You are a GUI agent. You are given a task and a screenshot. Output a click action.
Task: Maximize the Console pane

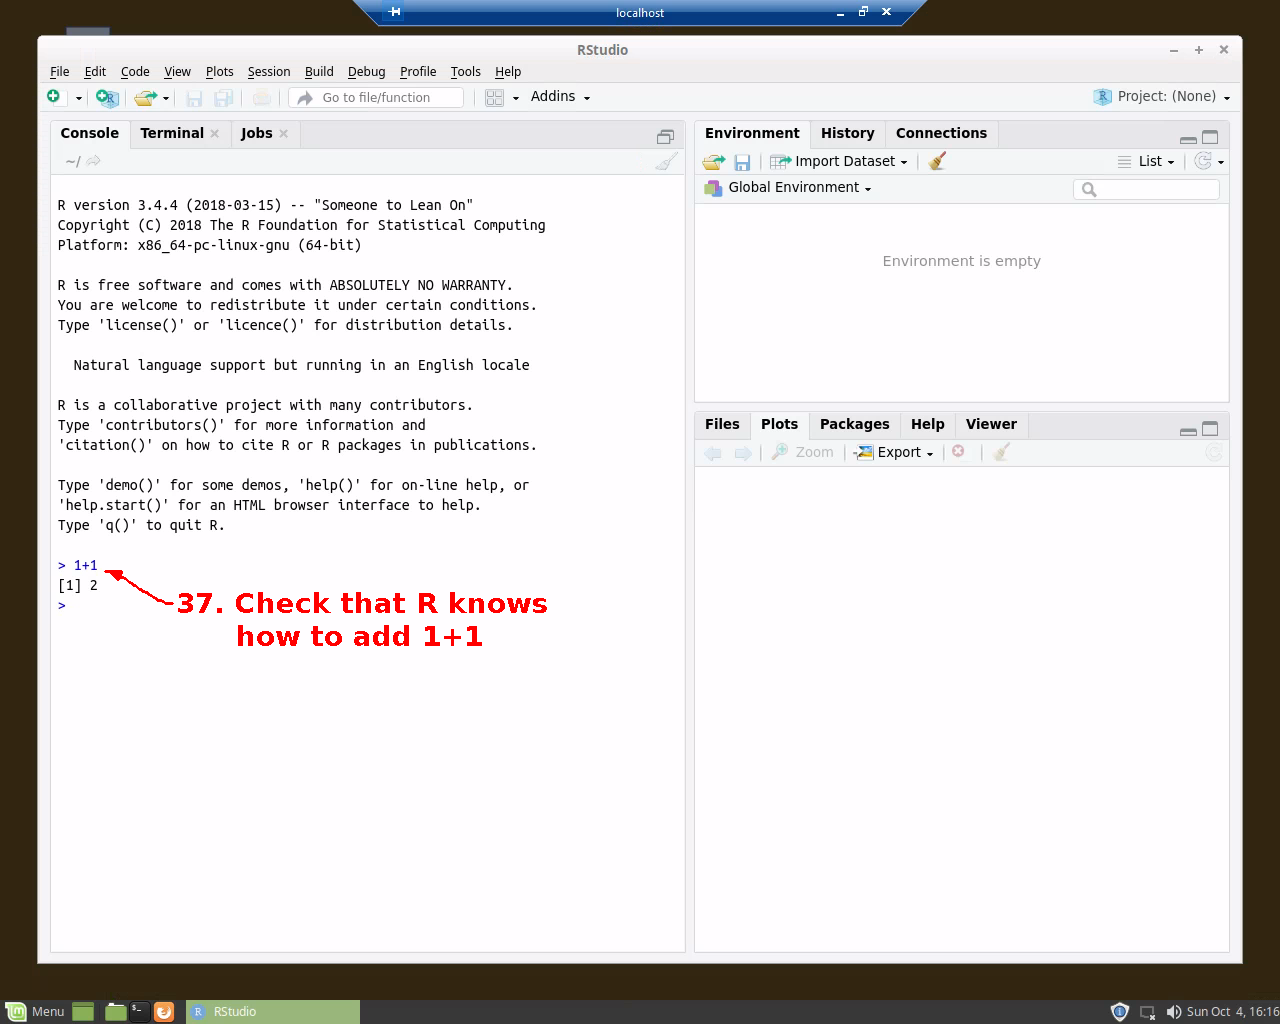[665, 137]
